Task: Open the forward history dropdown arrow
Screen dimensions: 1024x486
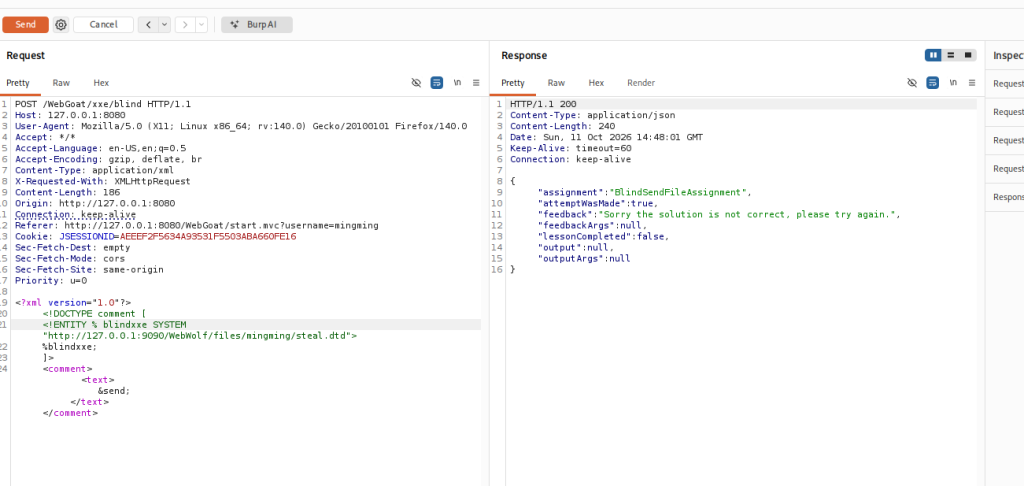Action: (202, 25)
